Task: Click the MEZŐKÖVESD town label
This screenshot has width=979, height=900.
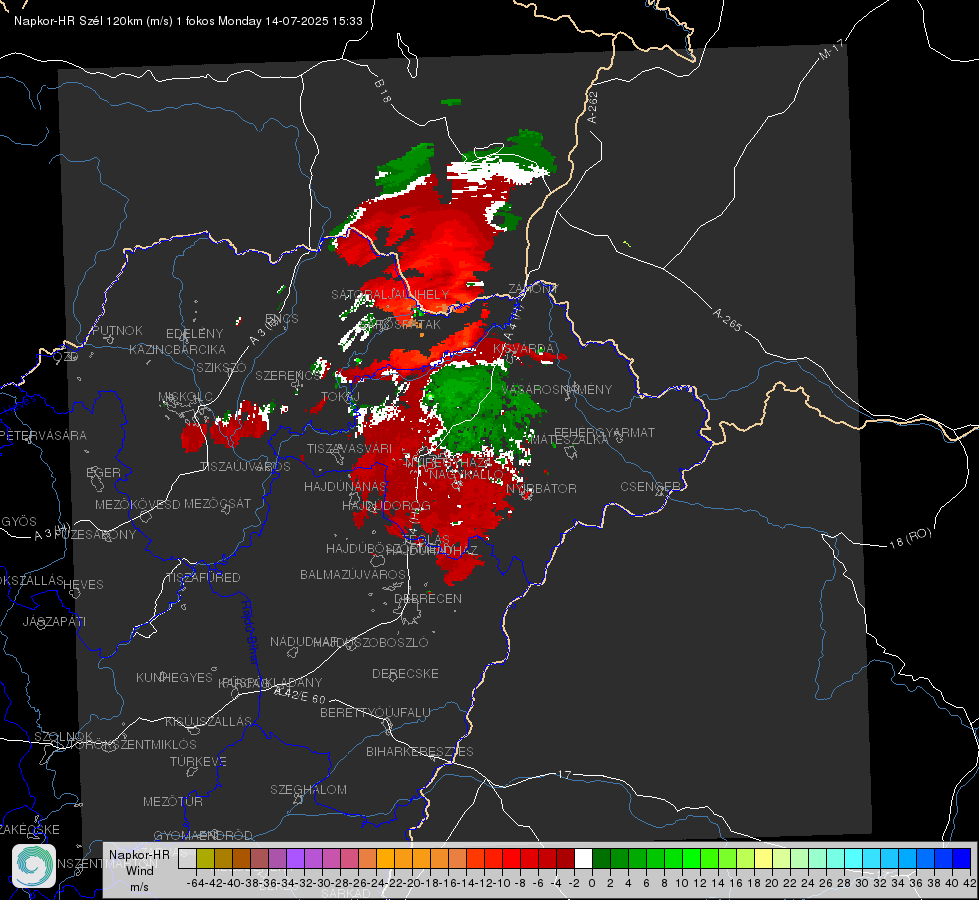Action: (137, 504)
